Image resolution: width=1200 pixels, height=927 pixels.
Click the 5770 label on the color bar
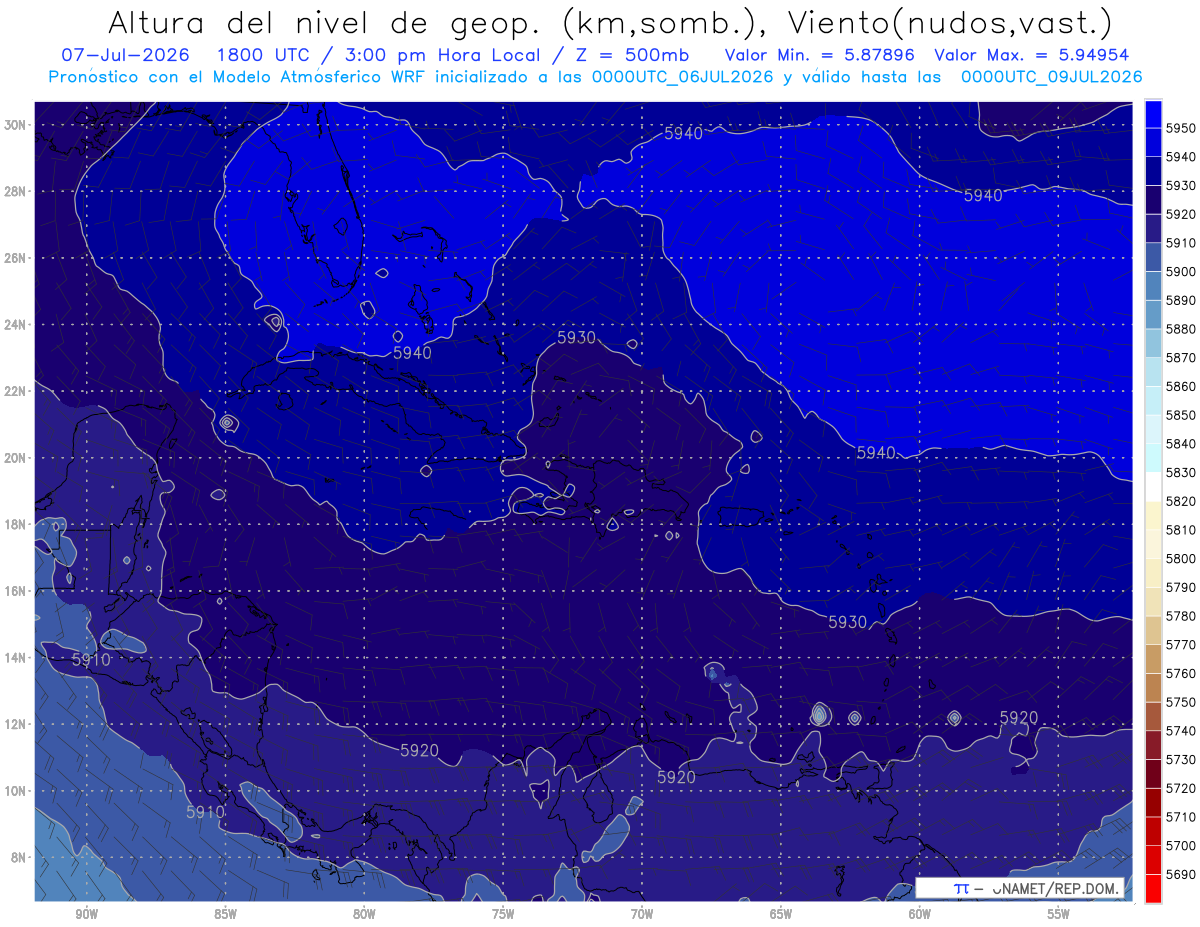click(x=1181, y=644)
